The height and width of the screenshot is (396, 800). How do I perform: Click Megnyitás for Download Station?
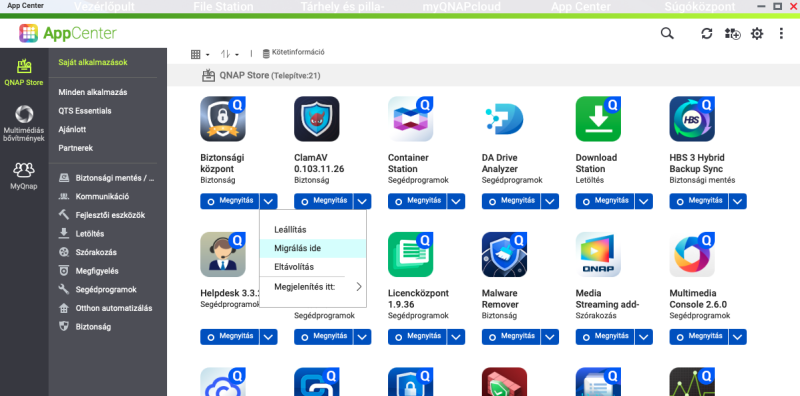point(605,201)
